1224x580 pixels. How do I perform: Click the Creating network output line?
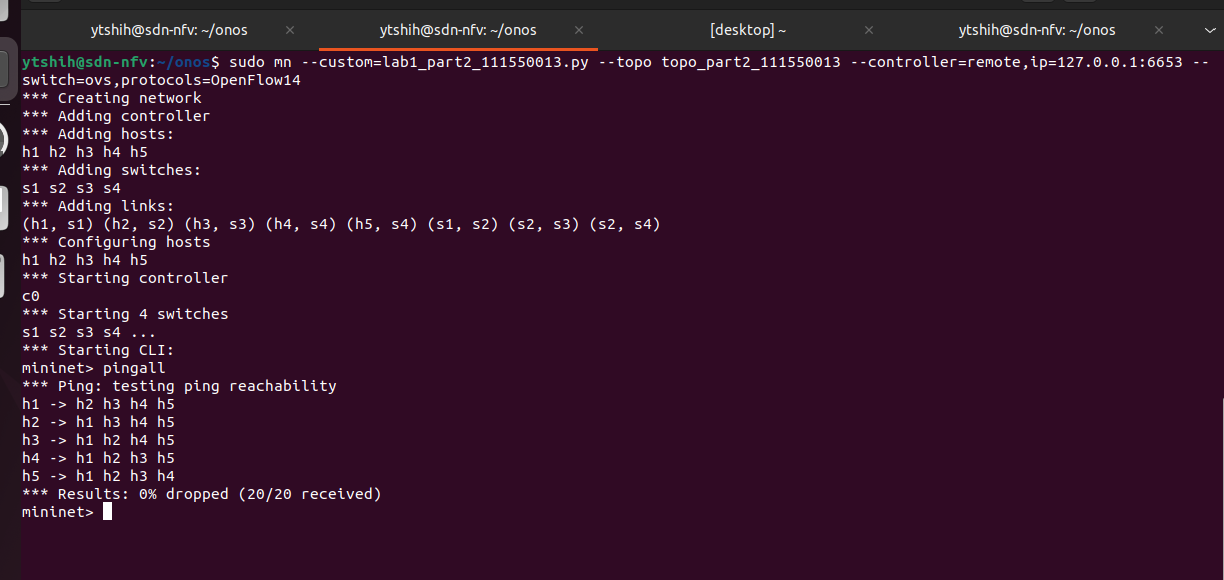pos(111,98)
